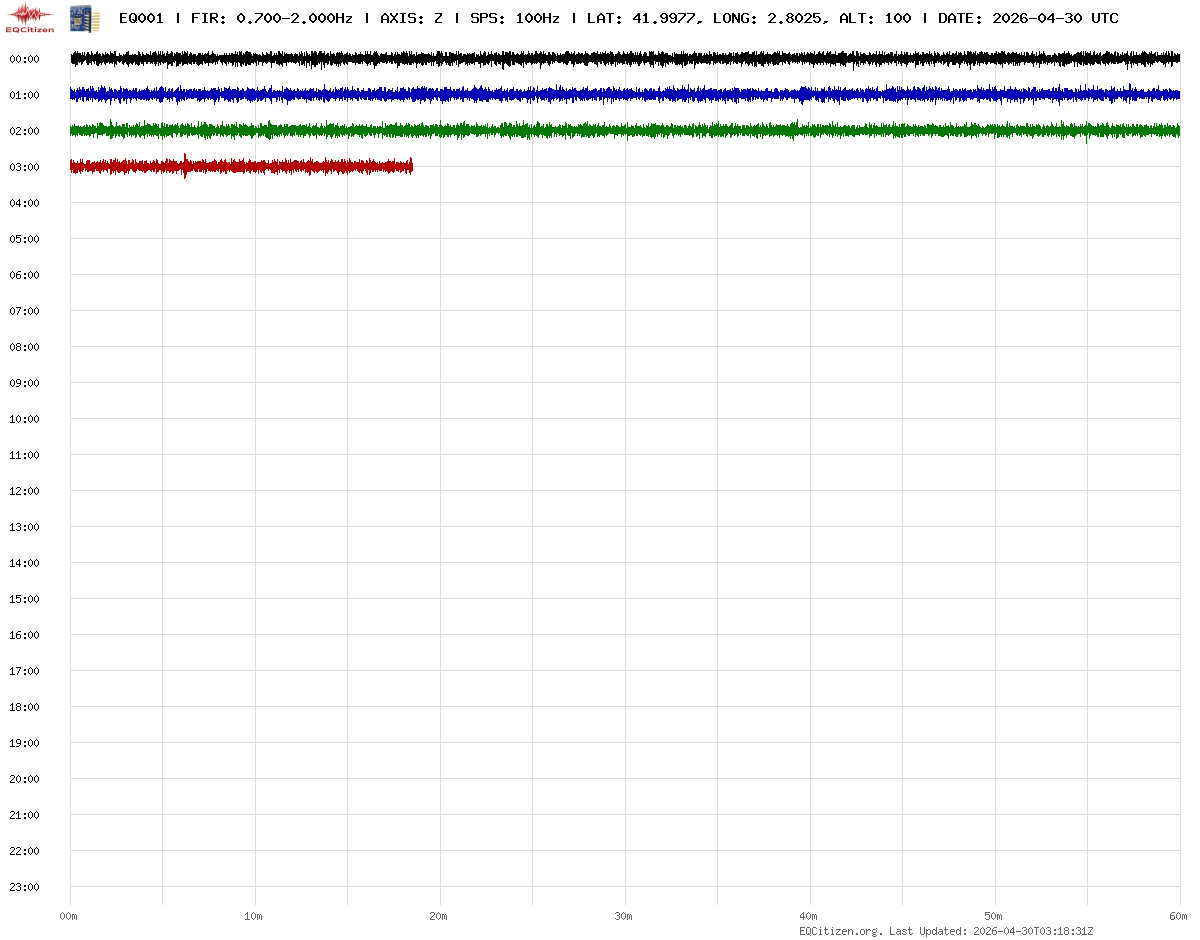Click the blue circuit board device icon
The width and height of the screenshot is (1200, 940).
tap(84, 17)
